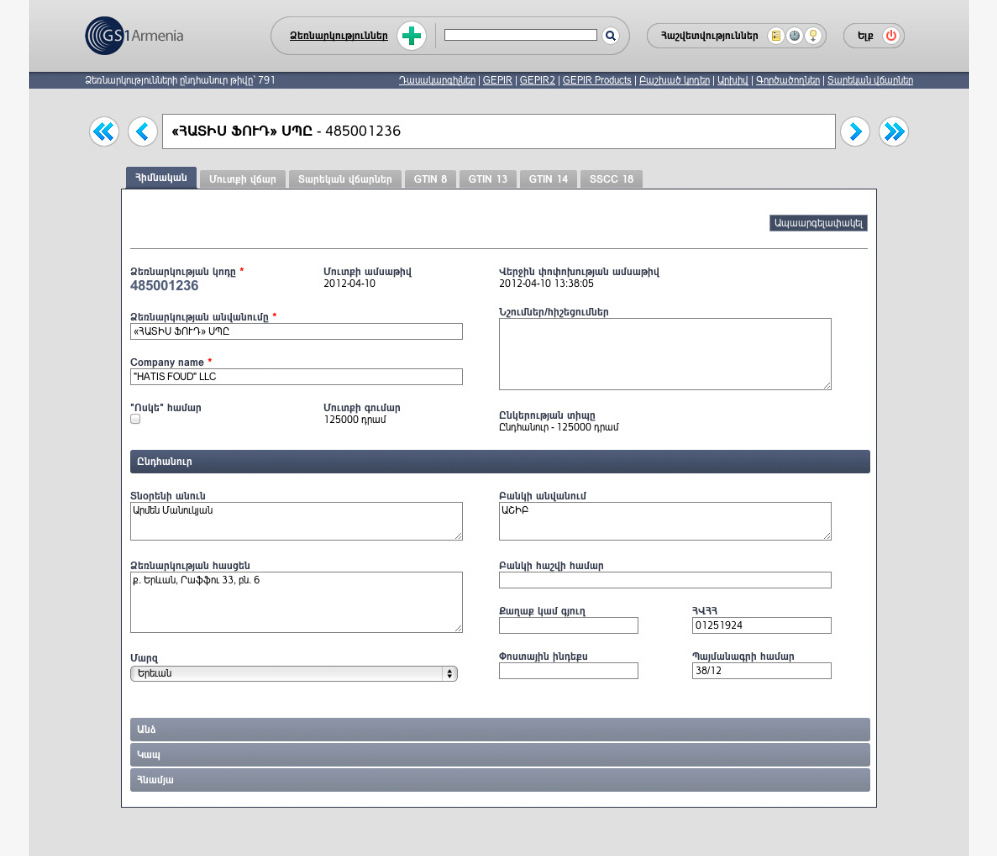Open the lightbulb report icon

pos(813,36)
